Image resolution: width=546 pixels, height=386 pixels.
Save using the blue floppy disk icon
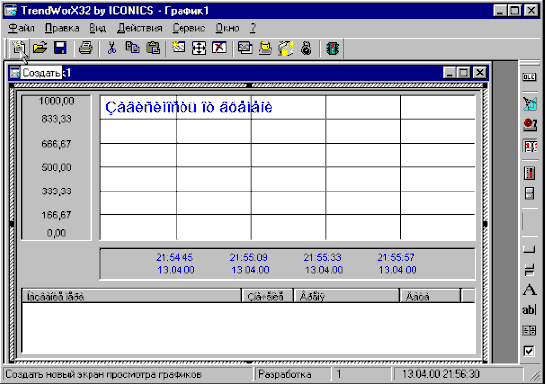(x=60, y=48)
